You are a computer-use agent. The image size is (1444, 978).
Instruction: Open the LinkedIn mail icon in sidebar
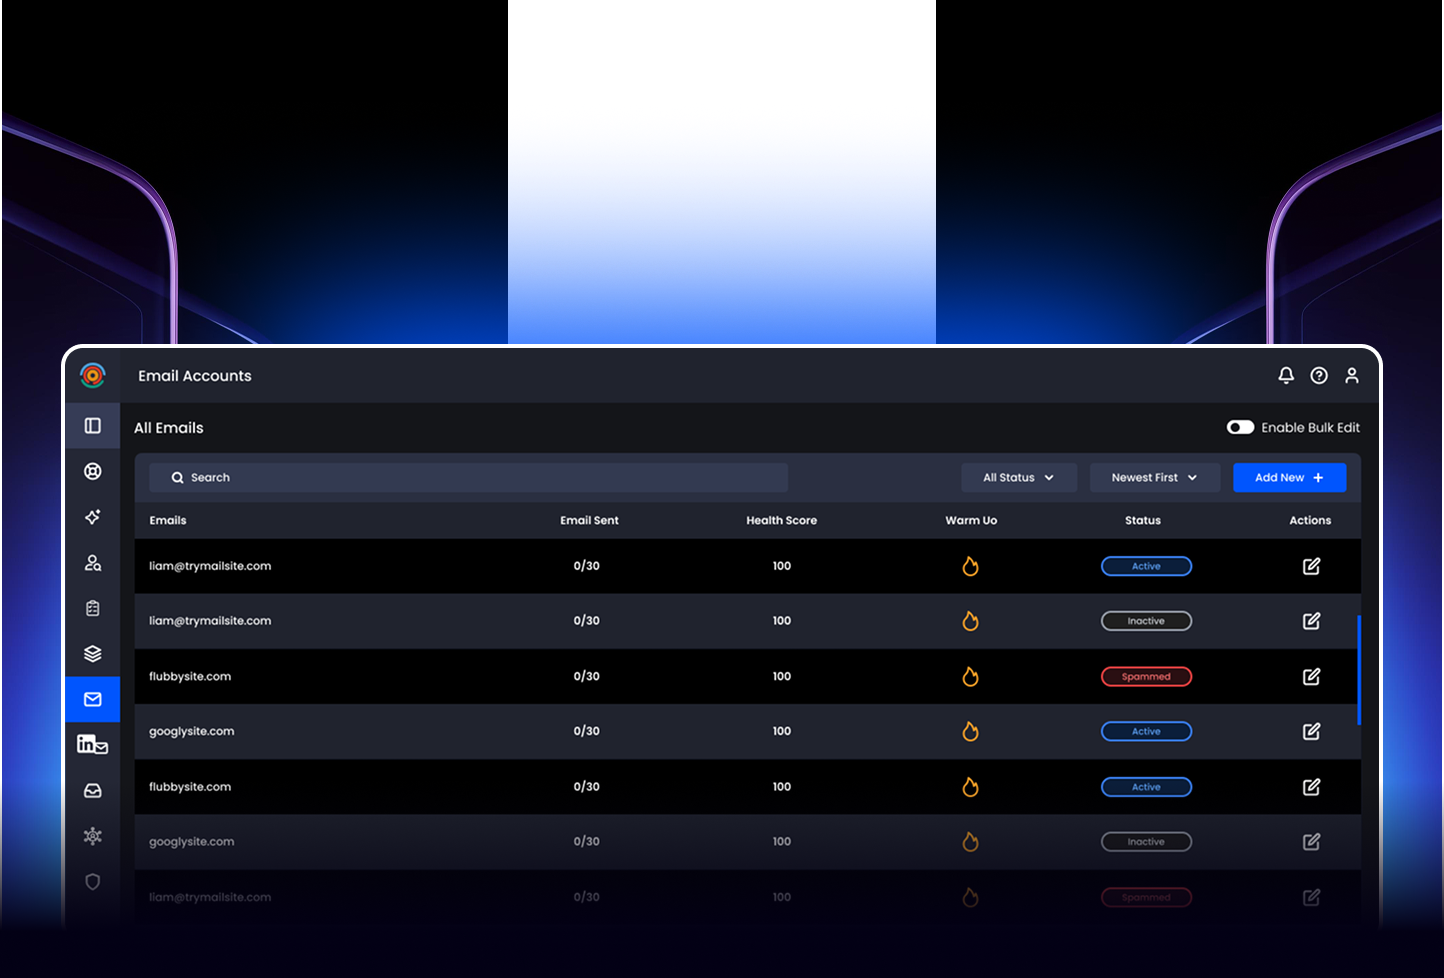point(93,745)
